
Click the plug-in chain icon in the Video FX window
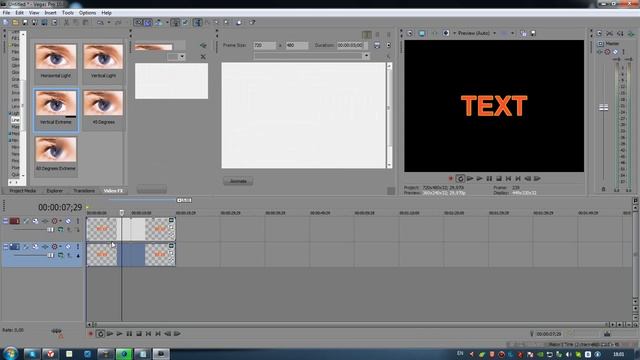tap(203, 45)
